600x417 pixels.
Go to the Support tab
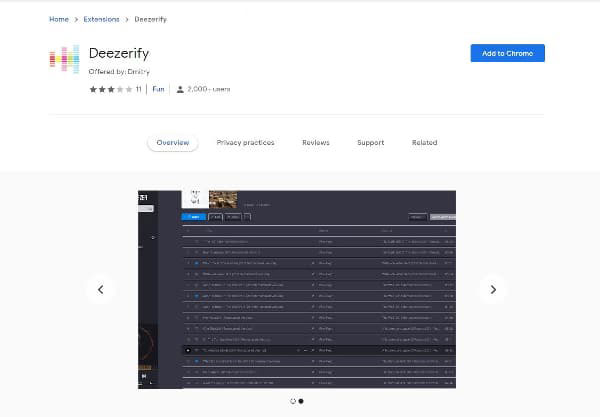click(370, 142)
